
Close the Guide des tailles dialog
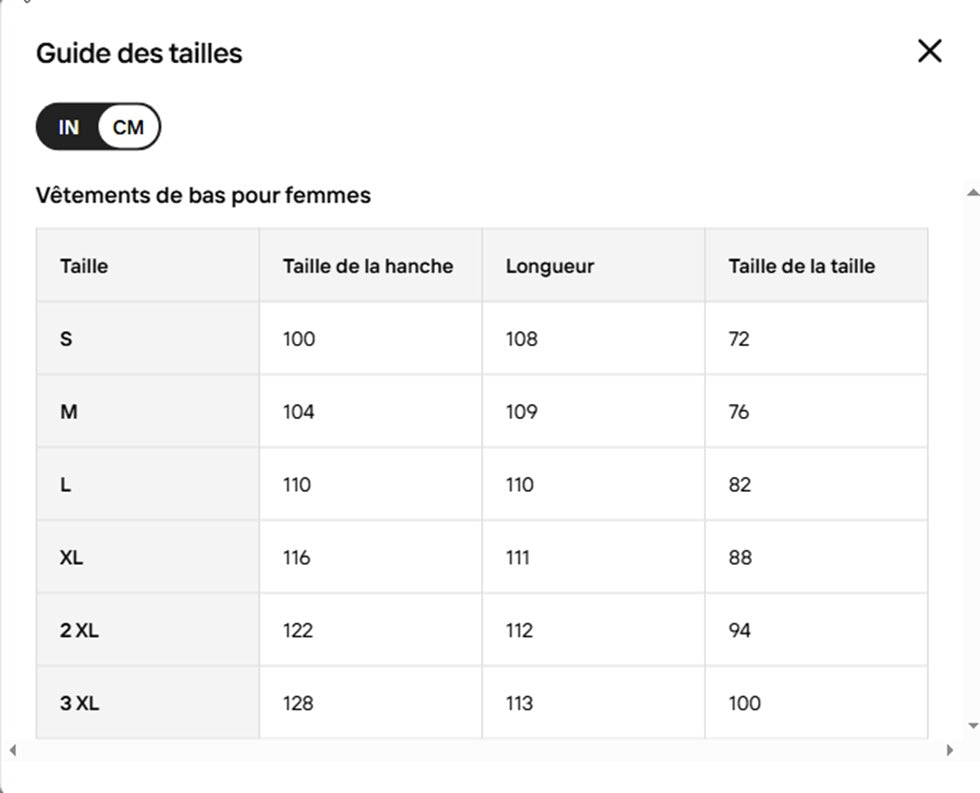(x=930, y=51)
